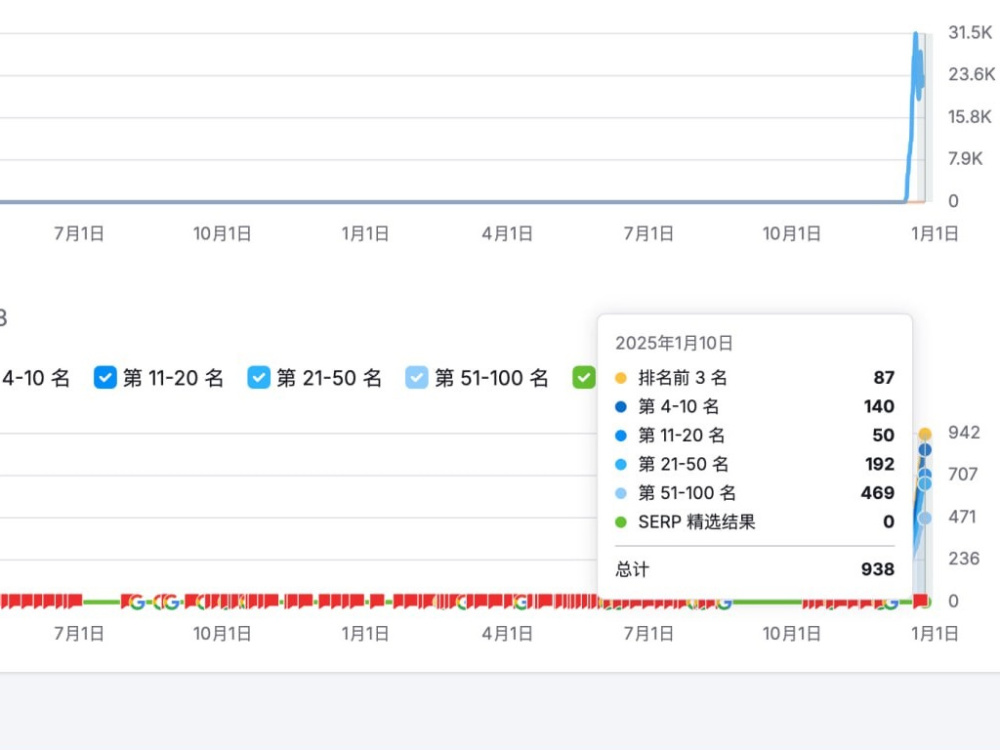Click the yellow legend dot for 排名前 3 名
1000x750 pixels.
point(621,378)
